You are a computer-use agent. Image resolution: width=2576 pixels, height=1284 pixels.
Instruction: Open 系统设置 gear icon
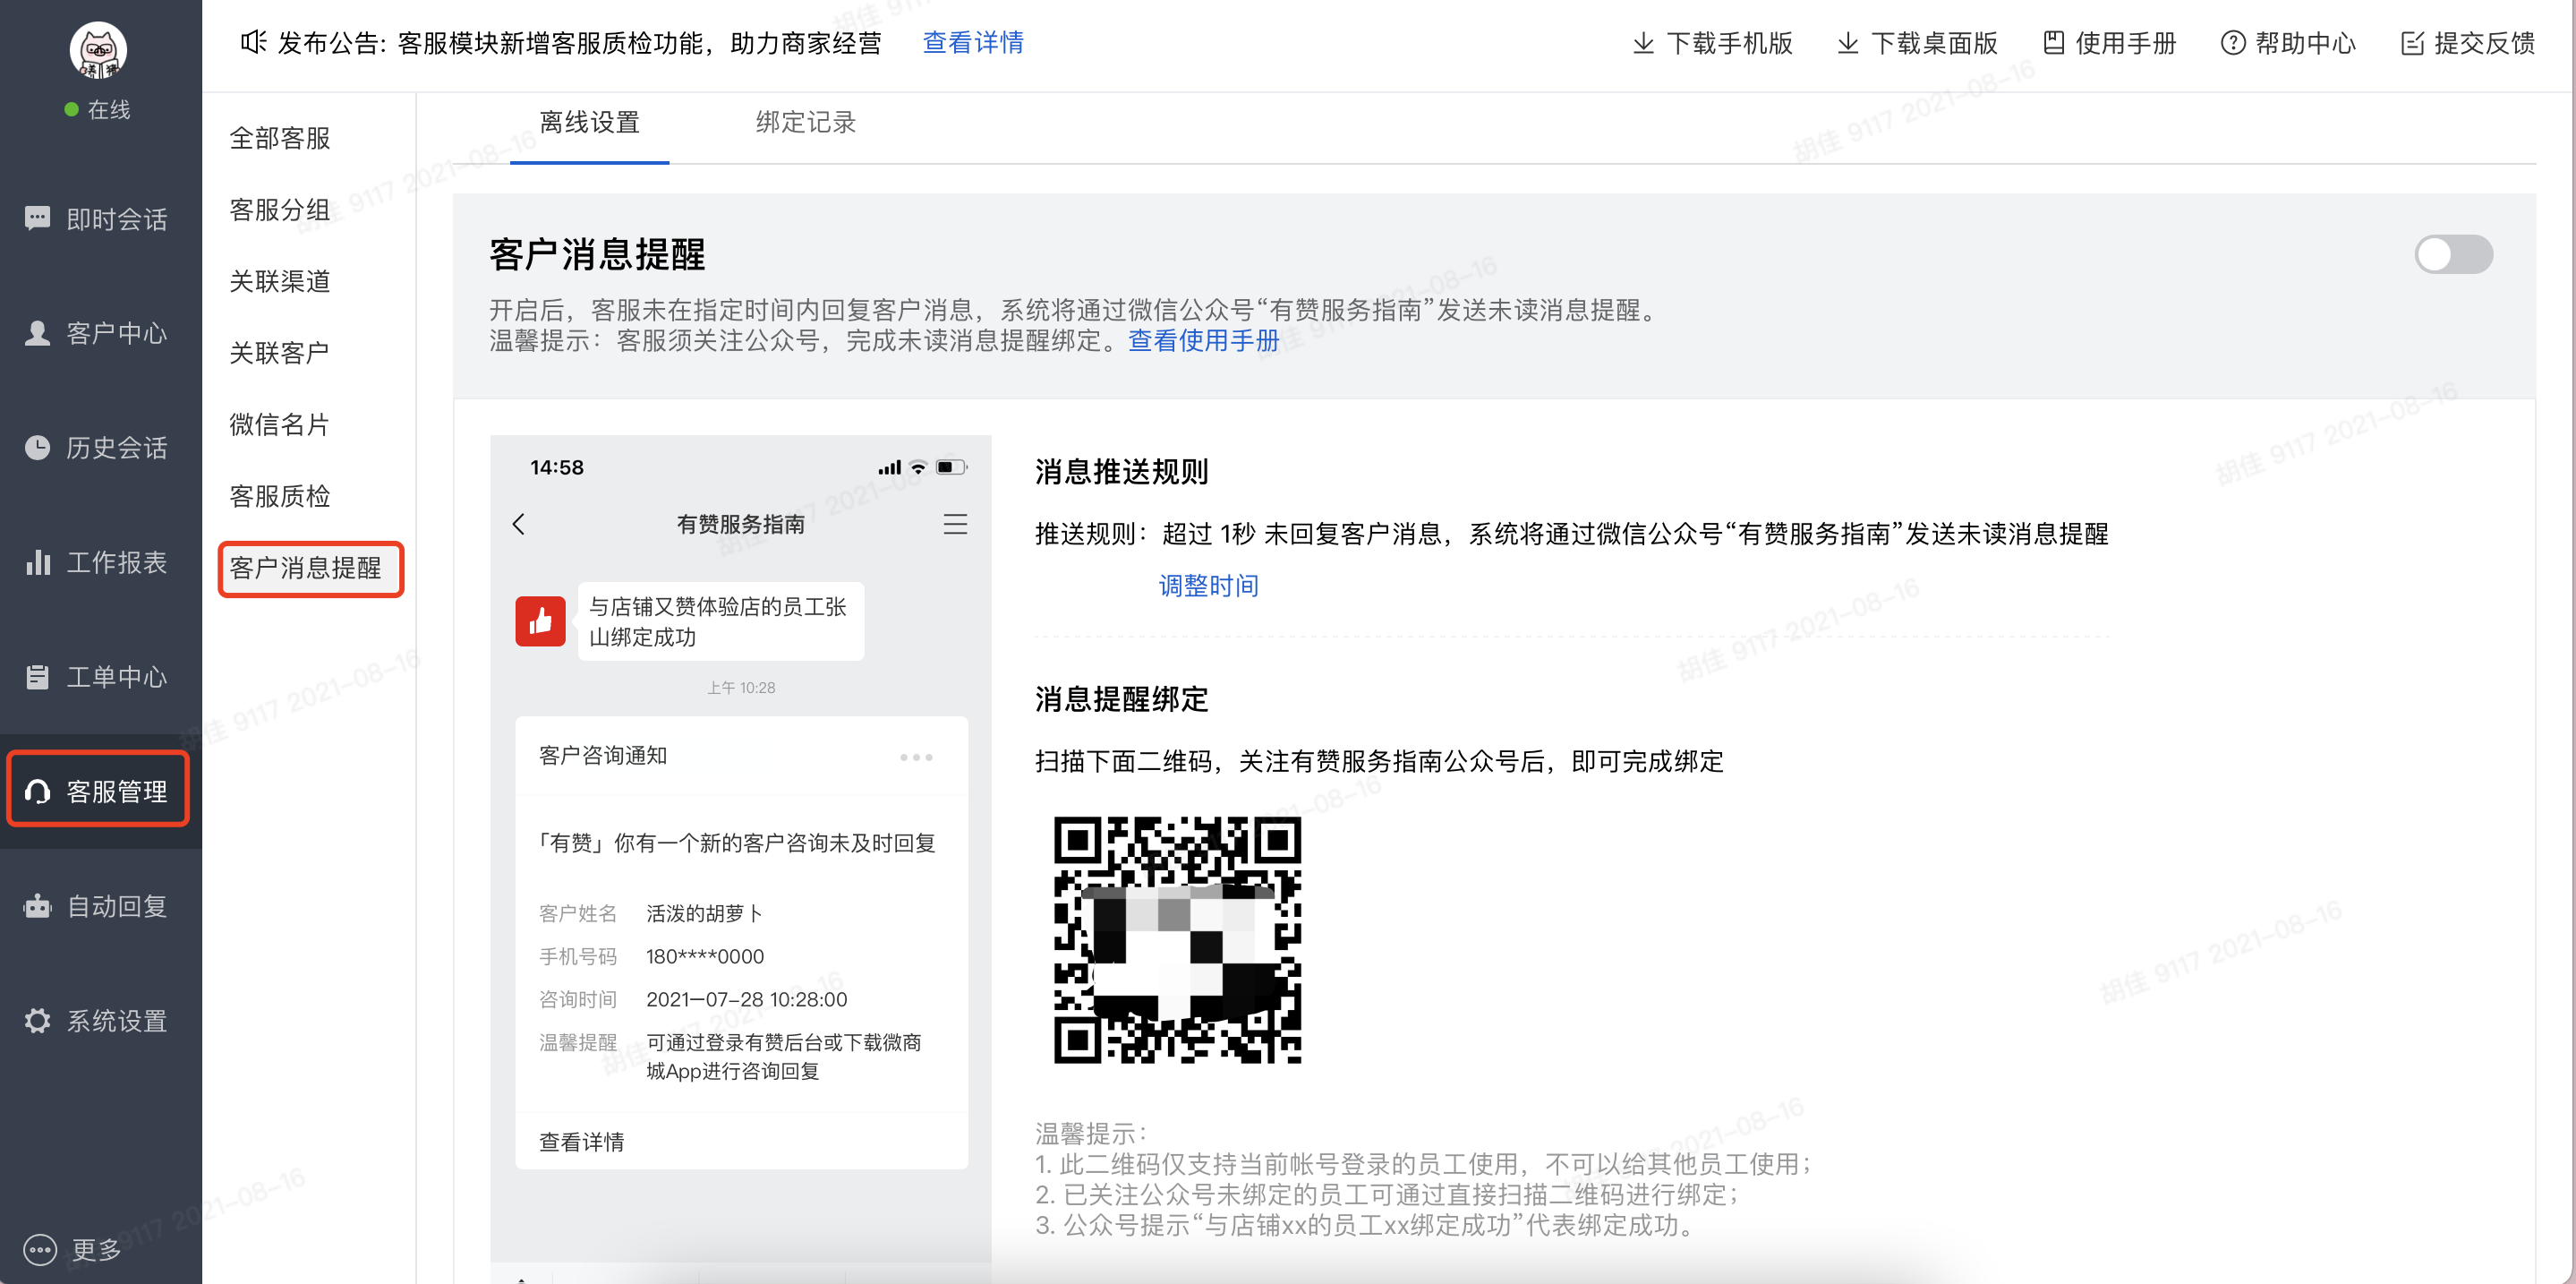point(37,1020)
